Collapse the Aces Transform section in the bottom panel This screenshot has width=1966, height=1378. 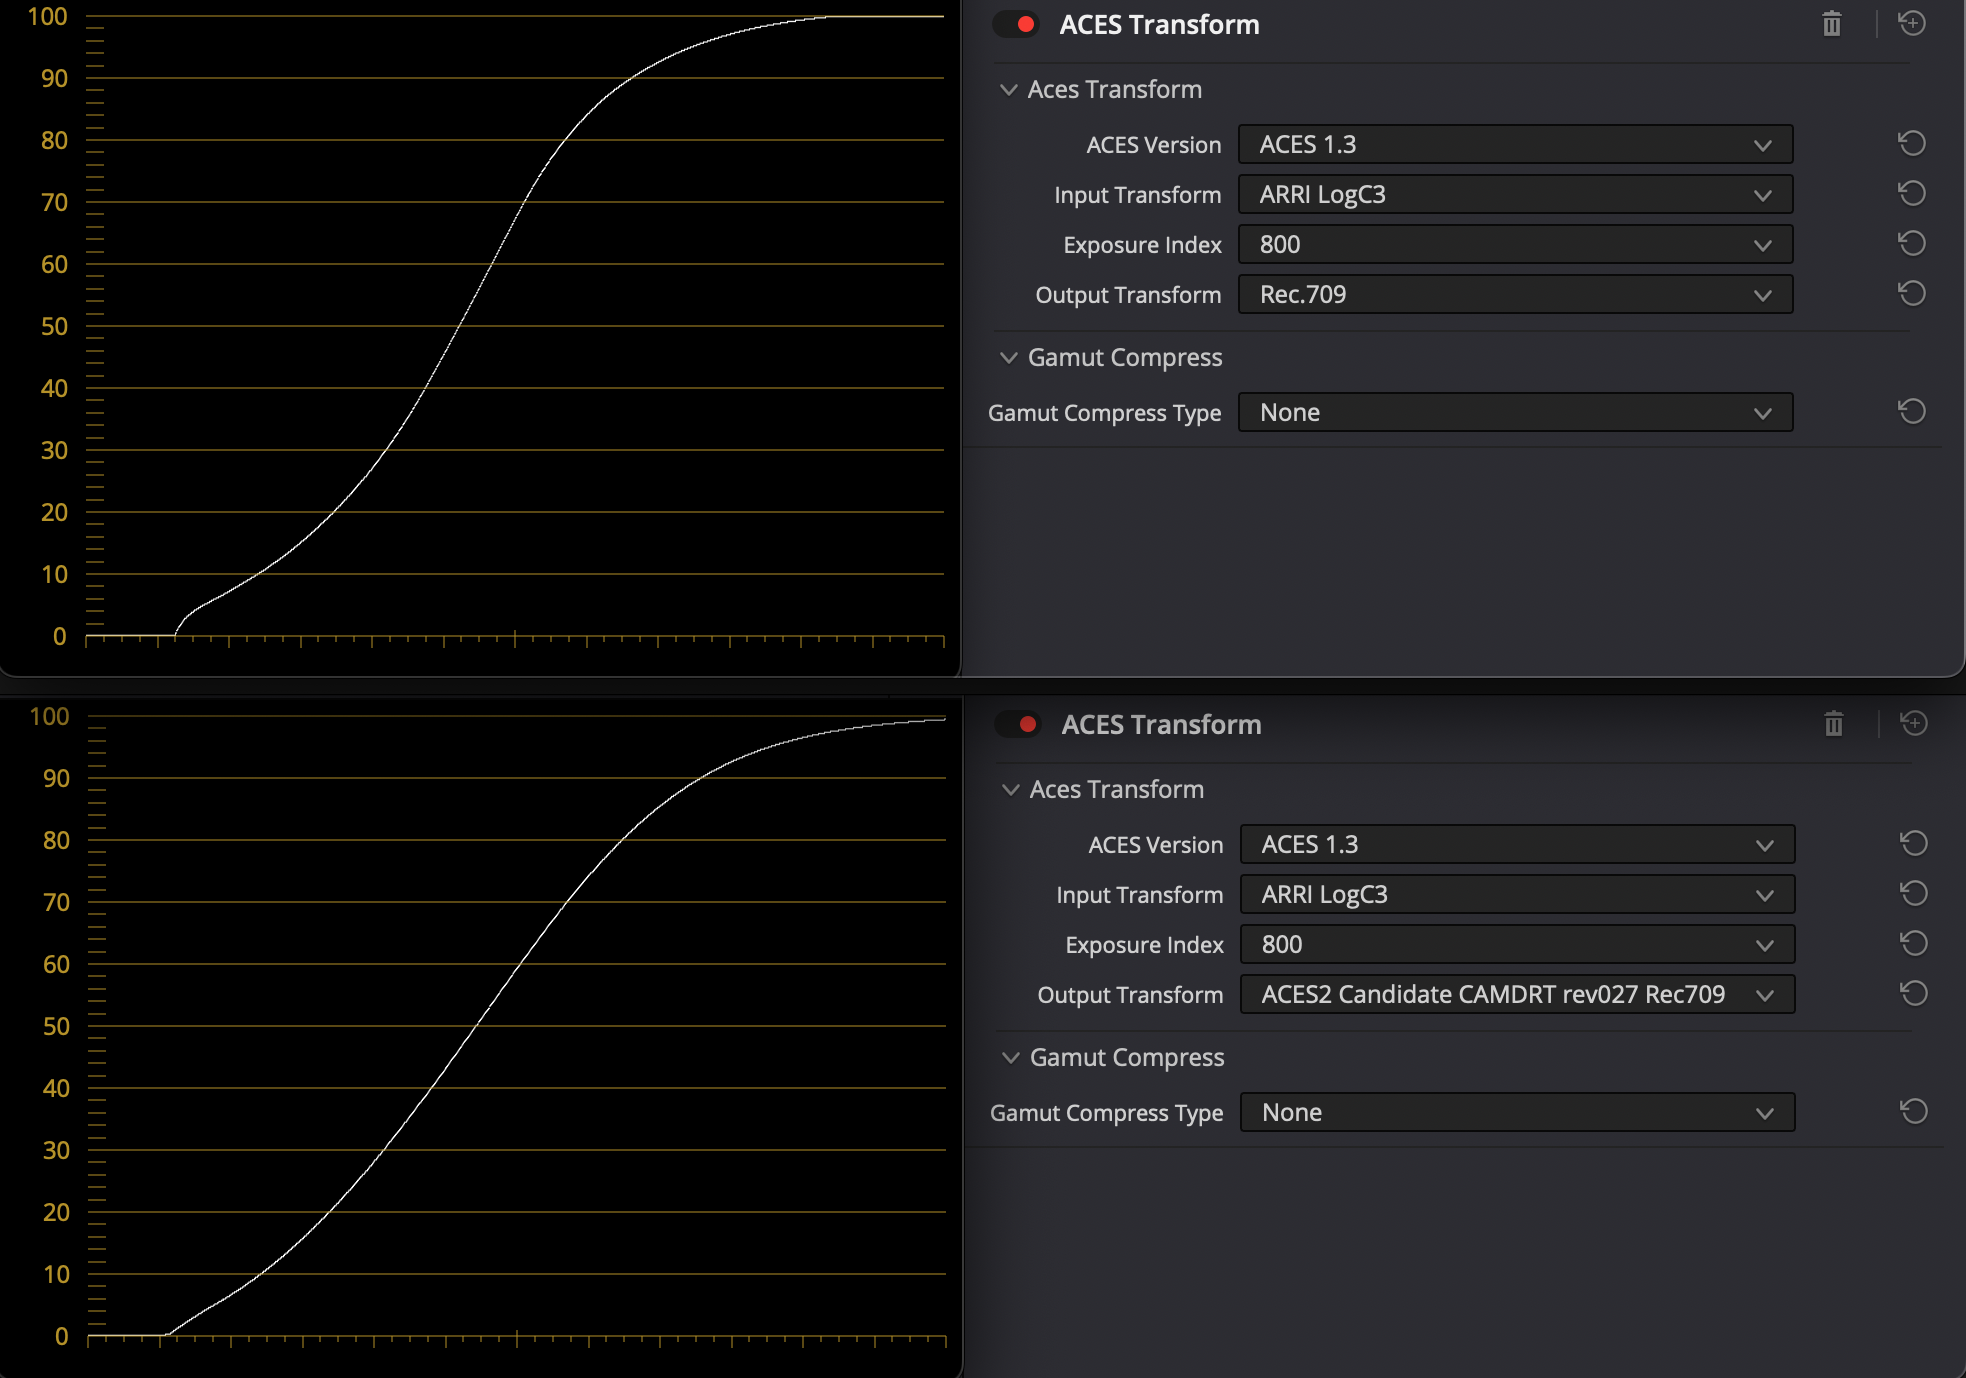[x=1011, y=790]
